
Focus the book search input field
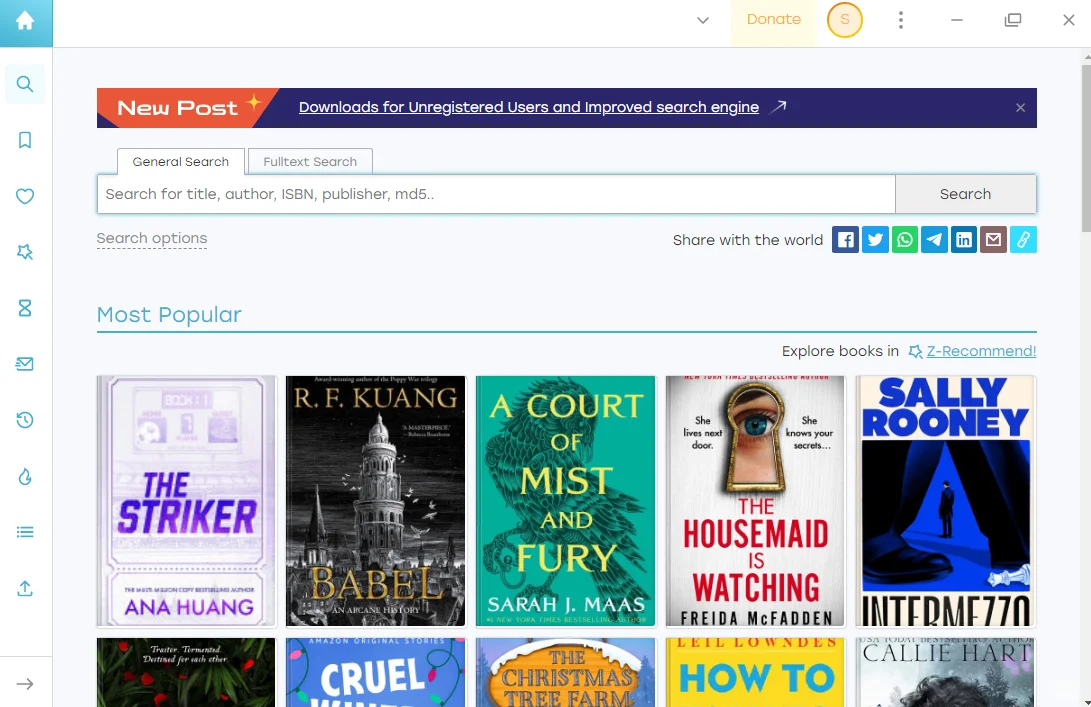tap(496, 194)
